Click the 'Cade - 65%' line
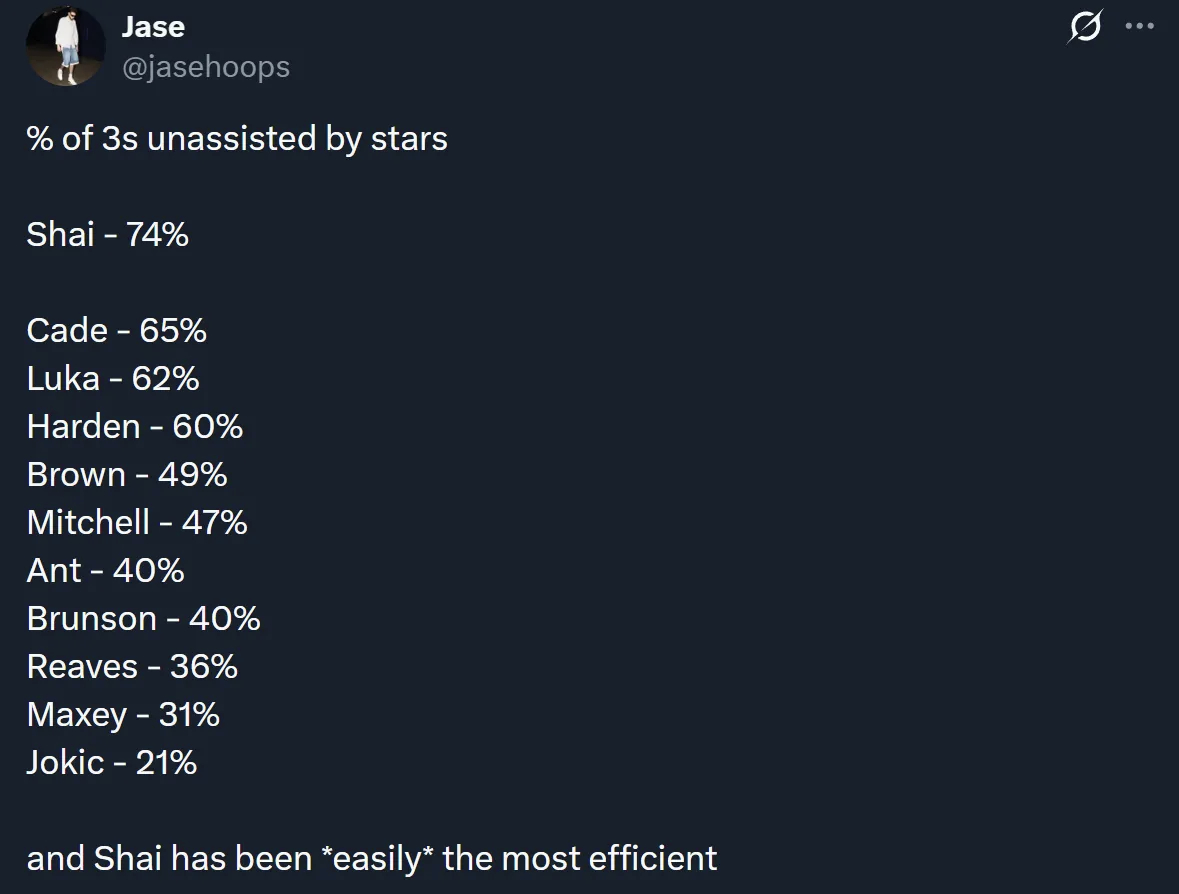 pos(117,330)
